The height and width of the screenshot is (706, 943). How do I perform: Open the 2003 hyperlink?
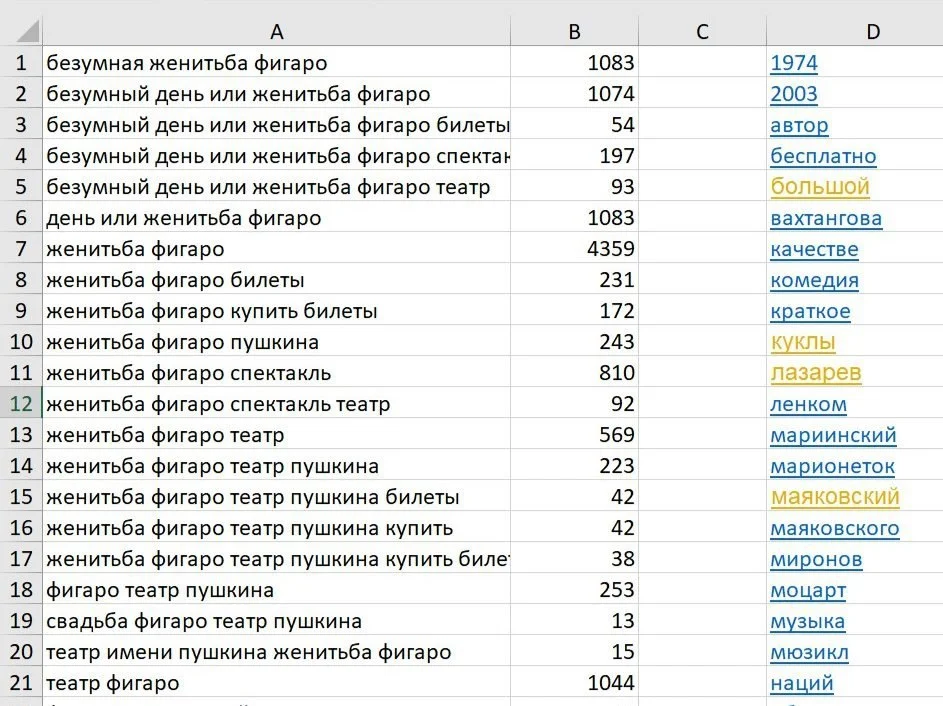794,94
